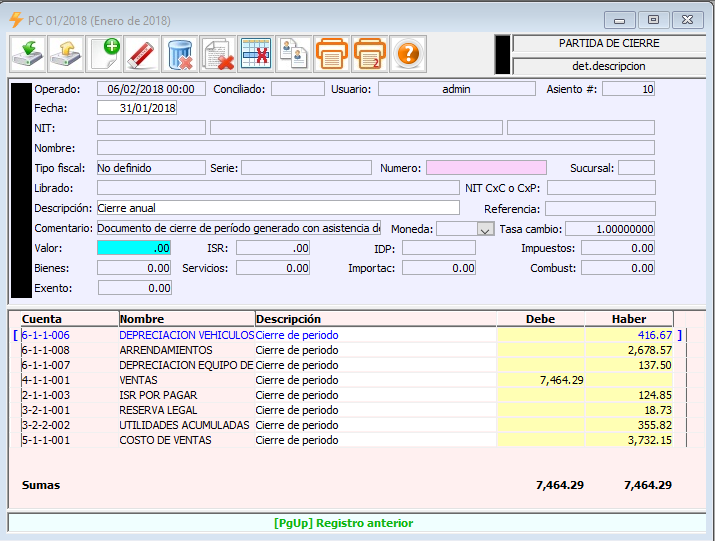This screenshot has height=541, width=715.
Task: Click the Haber column header
Action: coord(629,319)
